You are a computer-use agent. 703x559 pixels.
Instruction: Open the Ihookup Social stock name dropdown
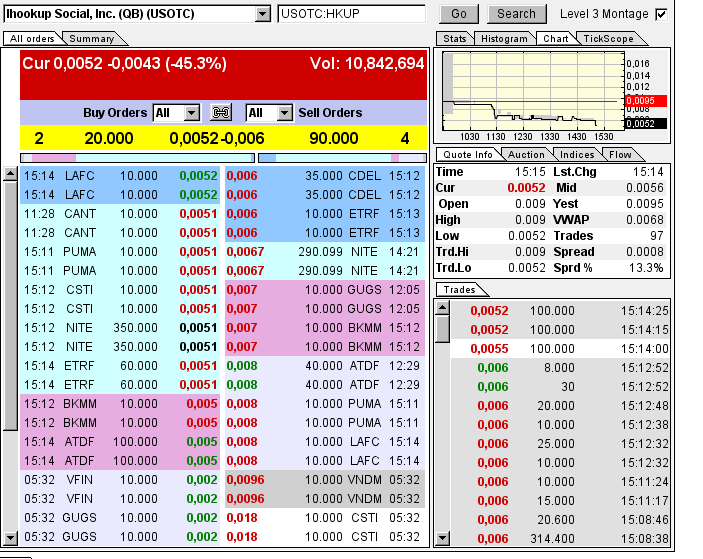click(x=263, y=14)
